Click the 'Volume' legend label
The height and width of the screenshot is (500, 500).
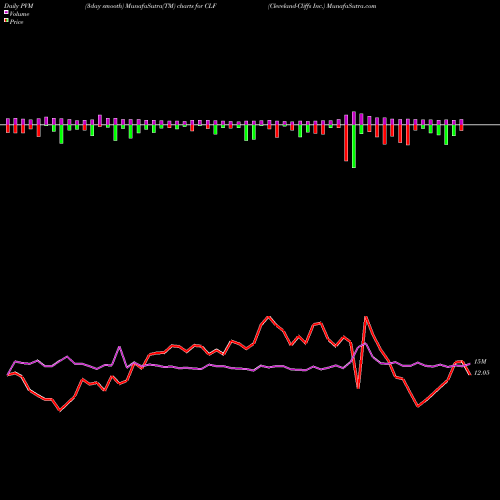pyautogui.click(x=19, y=14)
